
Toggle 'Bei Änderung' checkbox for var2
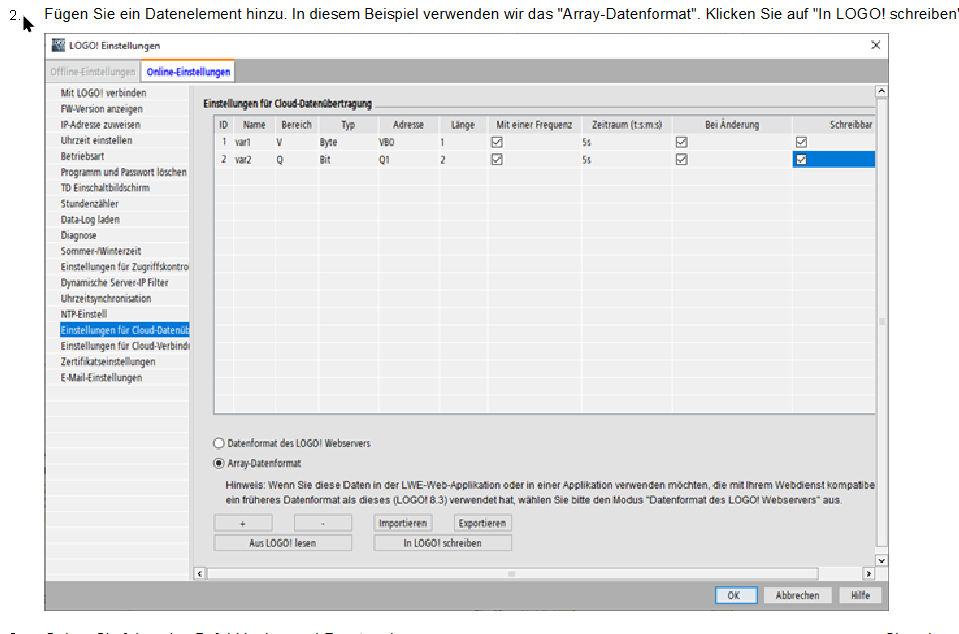(681, 160)
